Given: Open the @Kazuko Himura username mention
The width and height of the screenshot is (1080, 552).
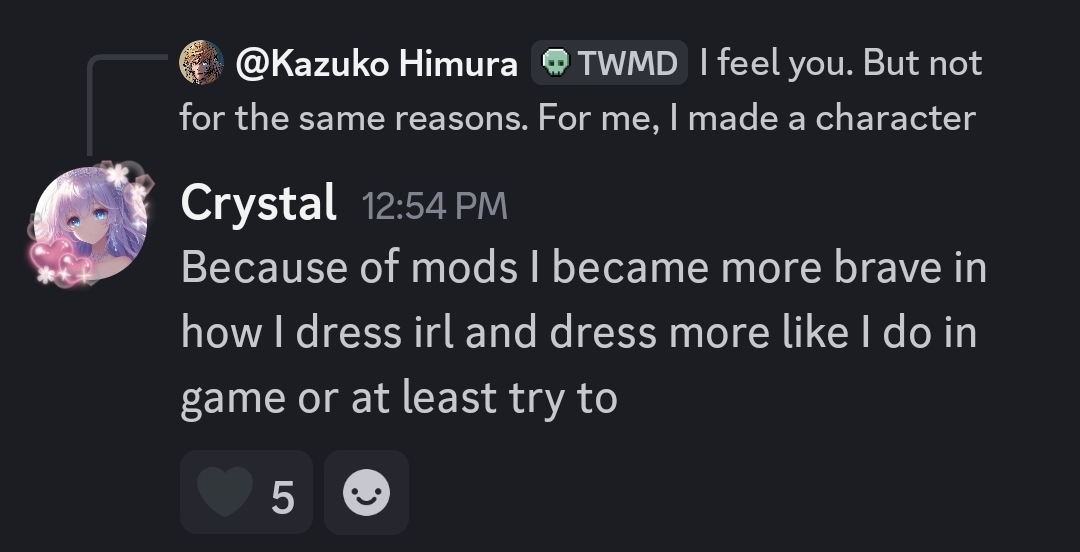Looking at the screenshot, I should tap(377, 64).
